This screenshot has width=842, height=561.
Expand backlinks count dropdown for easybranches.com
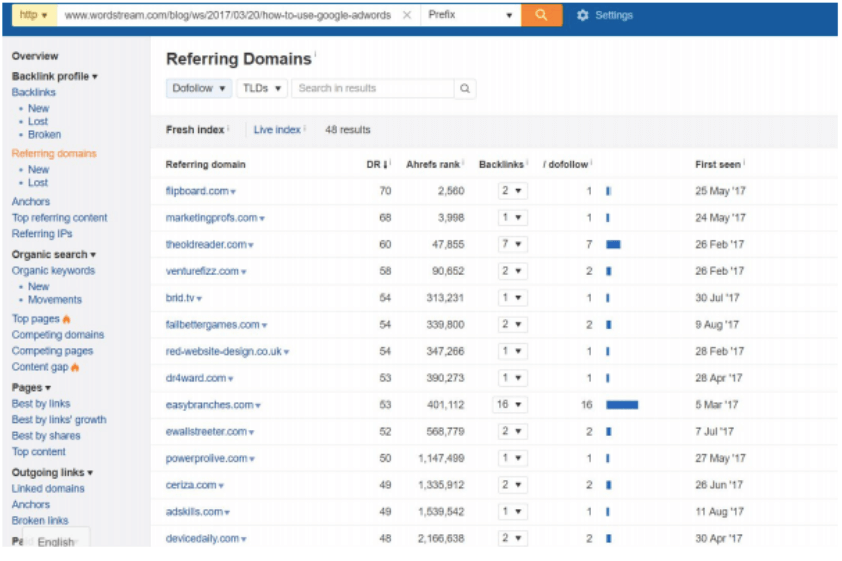511,405
